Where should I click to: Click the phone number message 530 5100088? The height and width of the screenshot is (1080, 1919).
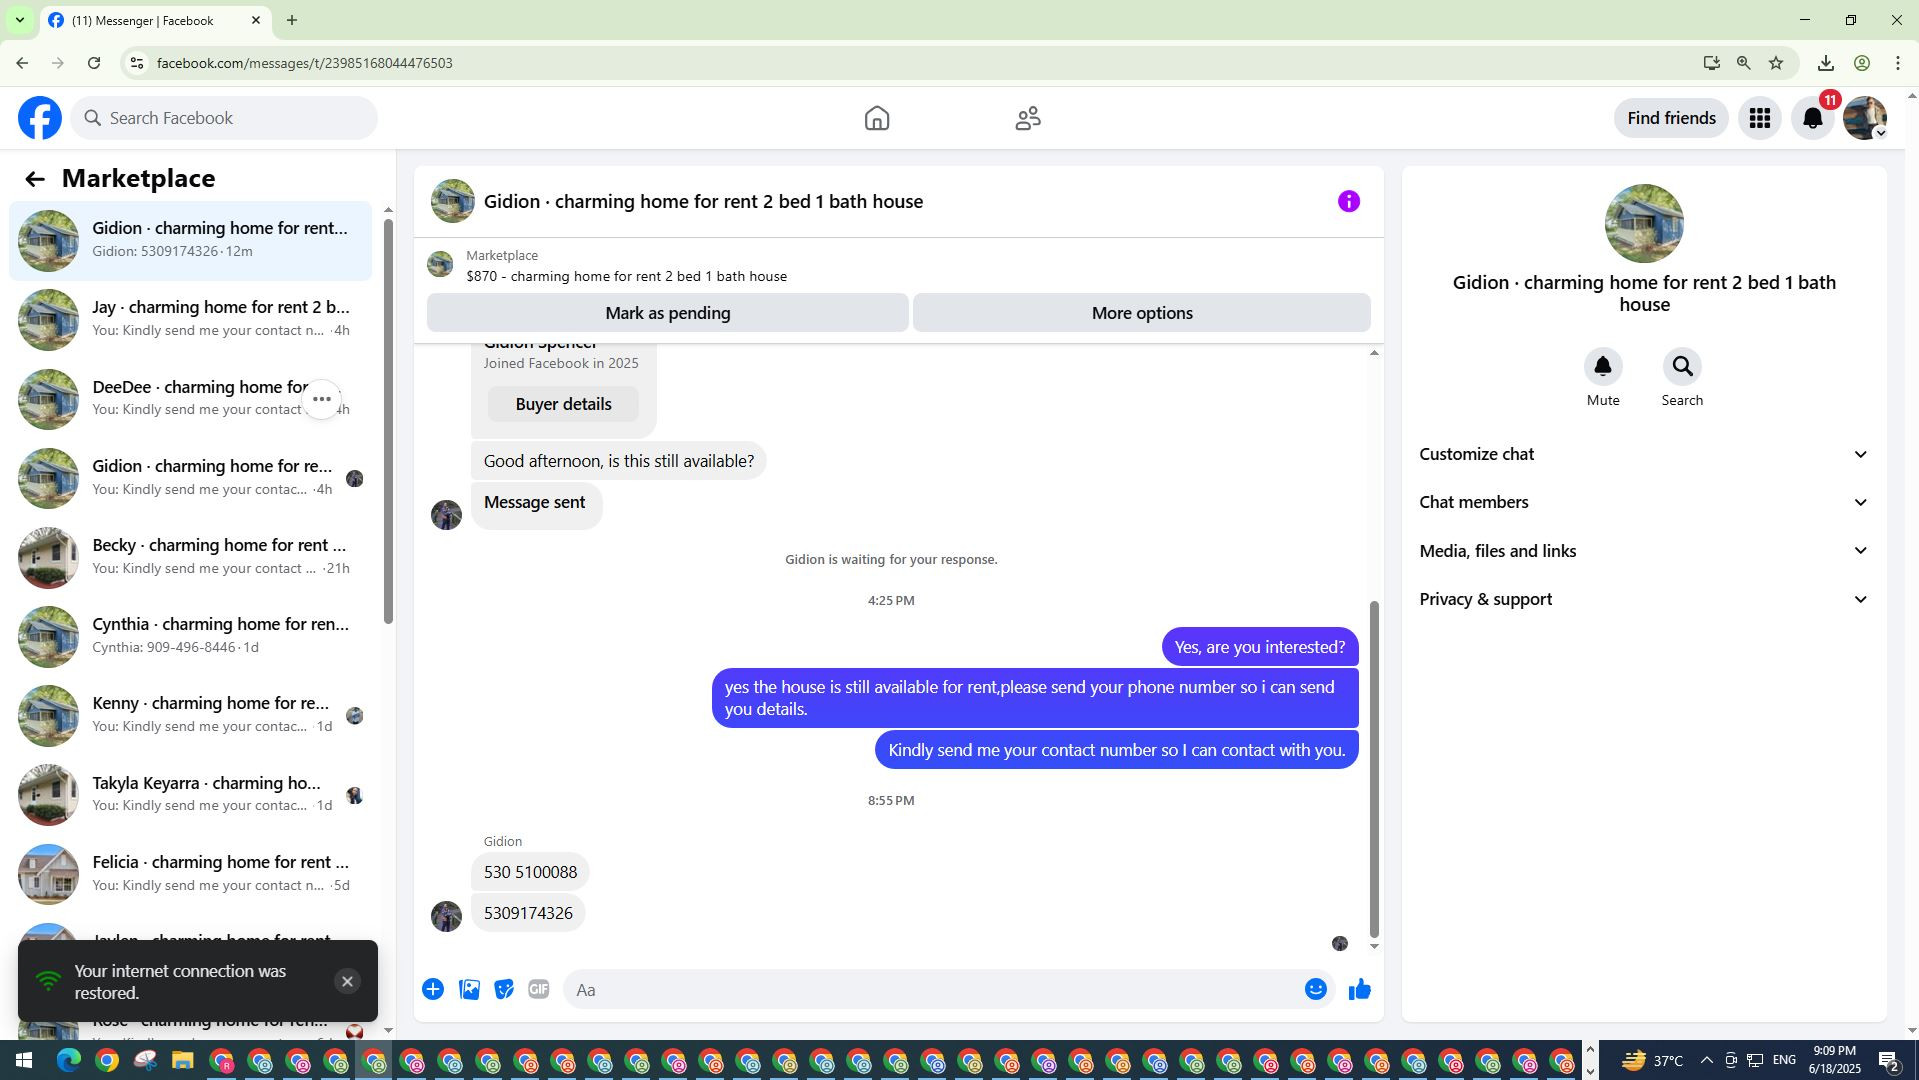[530, 873]
